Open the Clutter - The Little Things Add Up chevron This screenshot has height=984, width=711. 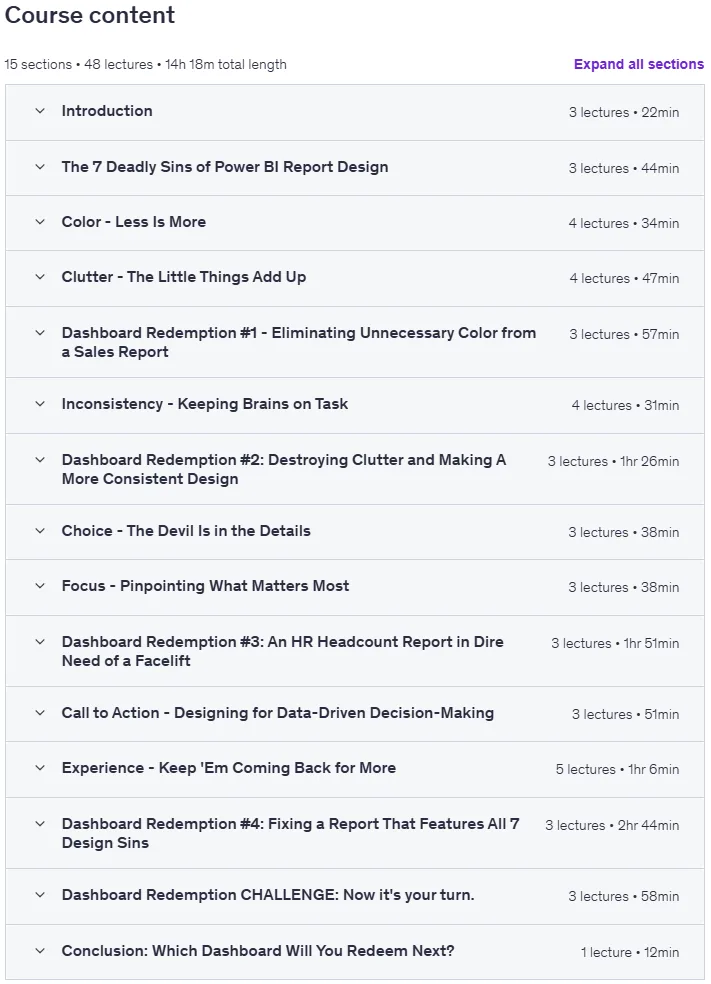coord(40,277)
